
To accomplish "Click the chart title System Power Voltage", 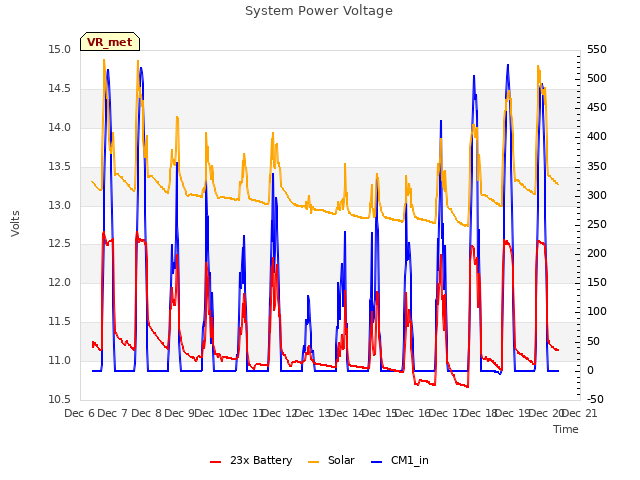I will 319,11.
